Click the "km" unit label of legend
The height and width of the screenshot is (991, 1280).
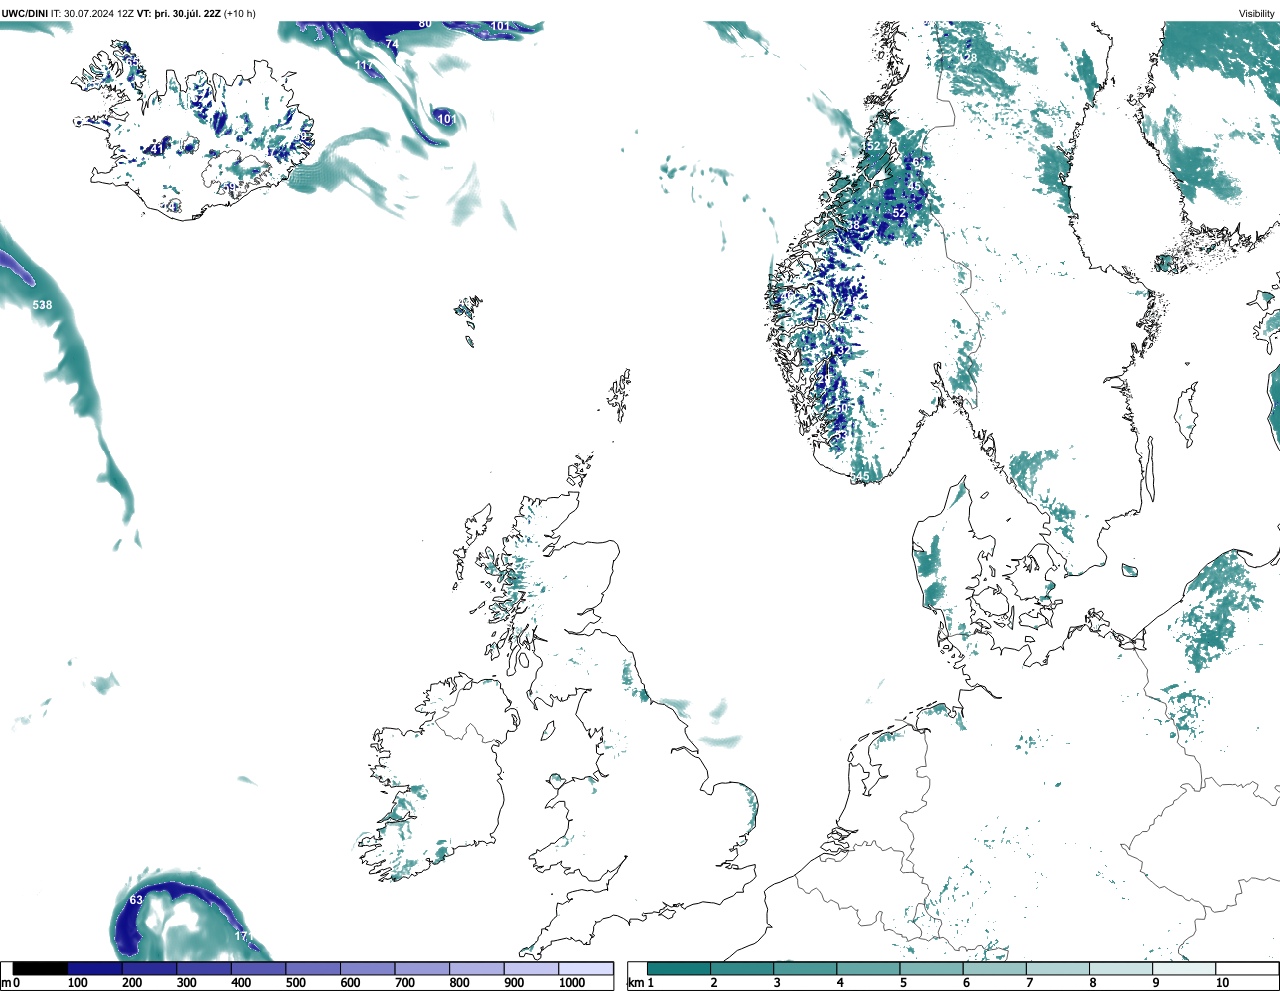(x=636, y=983)
